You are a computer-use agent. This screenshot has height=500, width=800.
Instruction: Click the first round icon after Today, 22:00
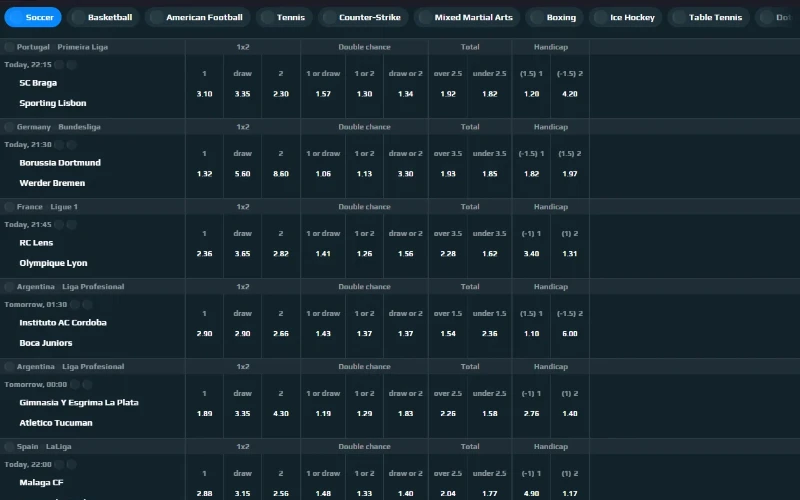[x=59, y=464]
